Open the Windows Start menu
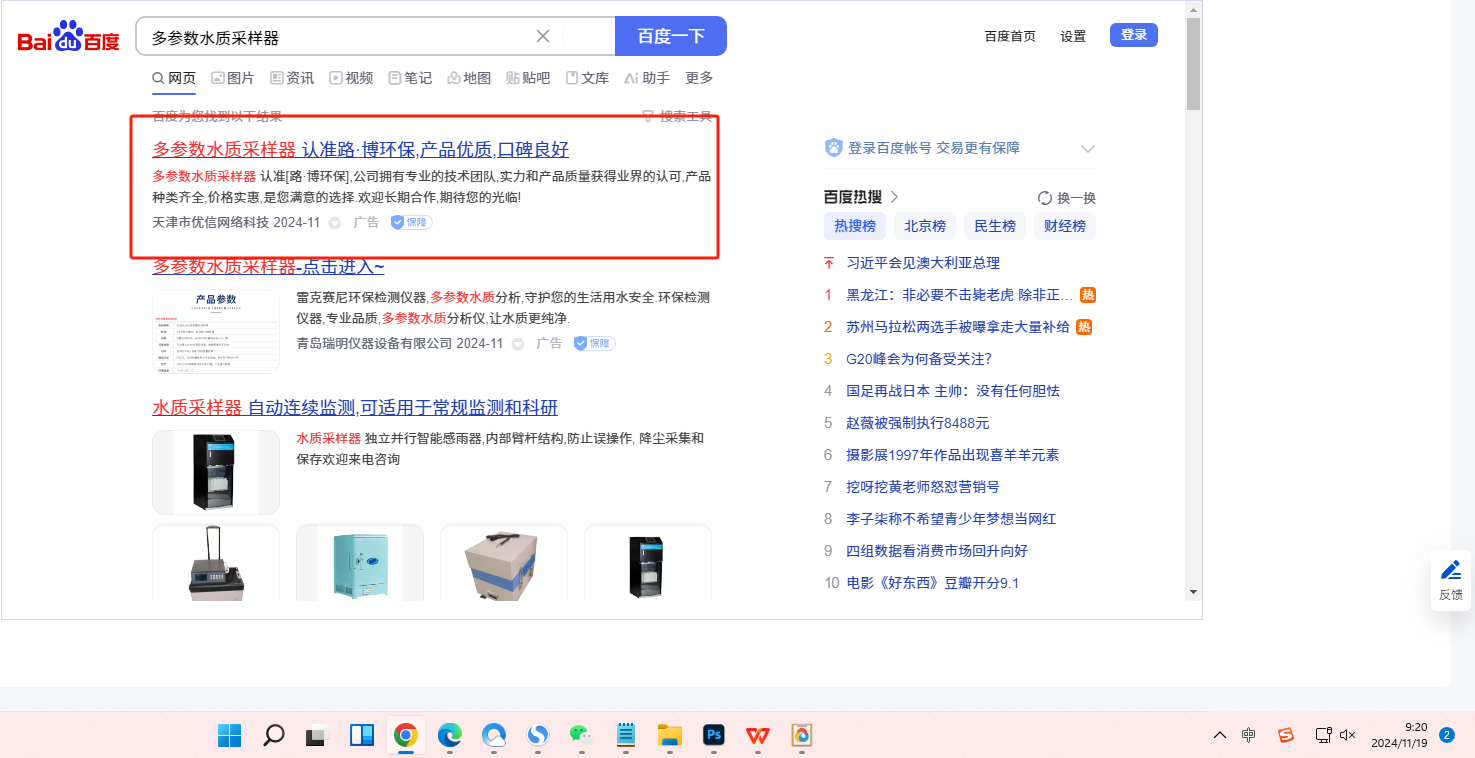 point(229,735)
